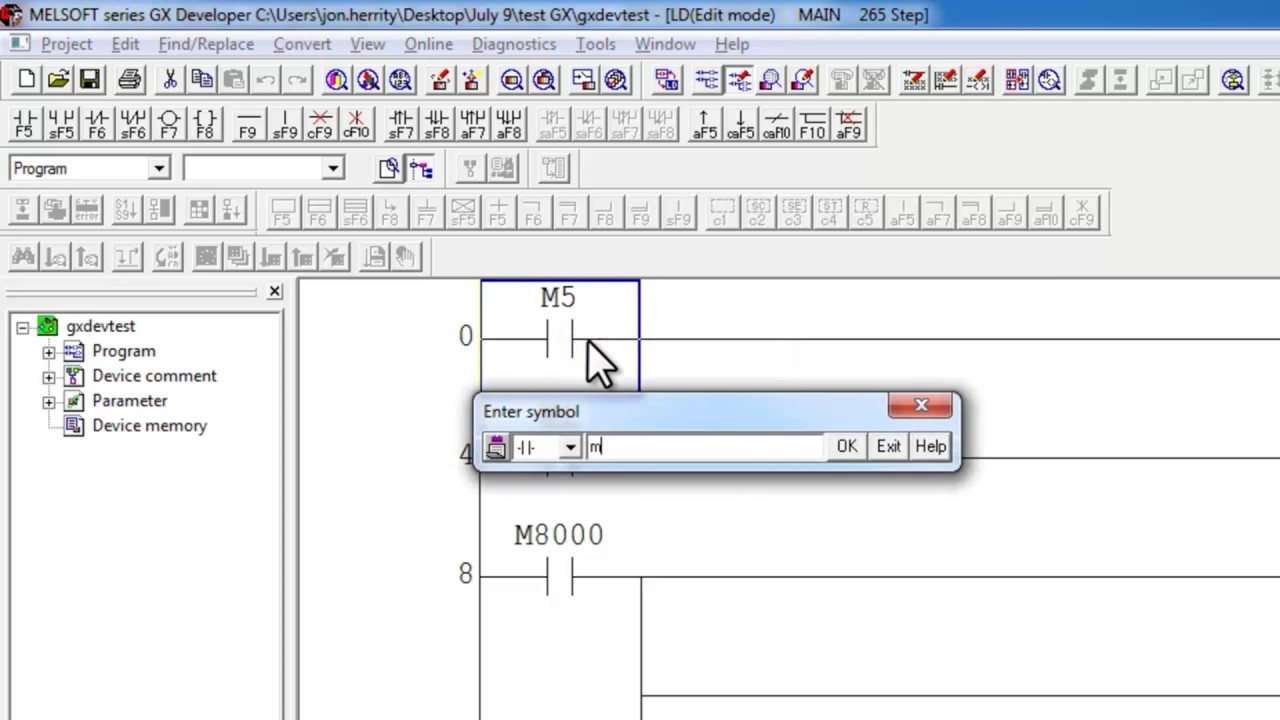Open the Diagnostics menu
The width and height of the screenshot is (1280, 720).
click(x=514, y=44)
